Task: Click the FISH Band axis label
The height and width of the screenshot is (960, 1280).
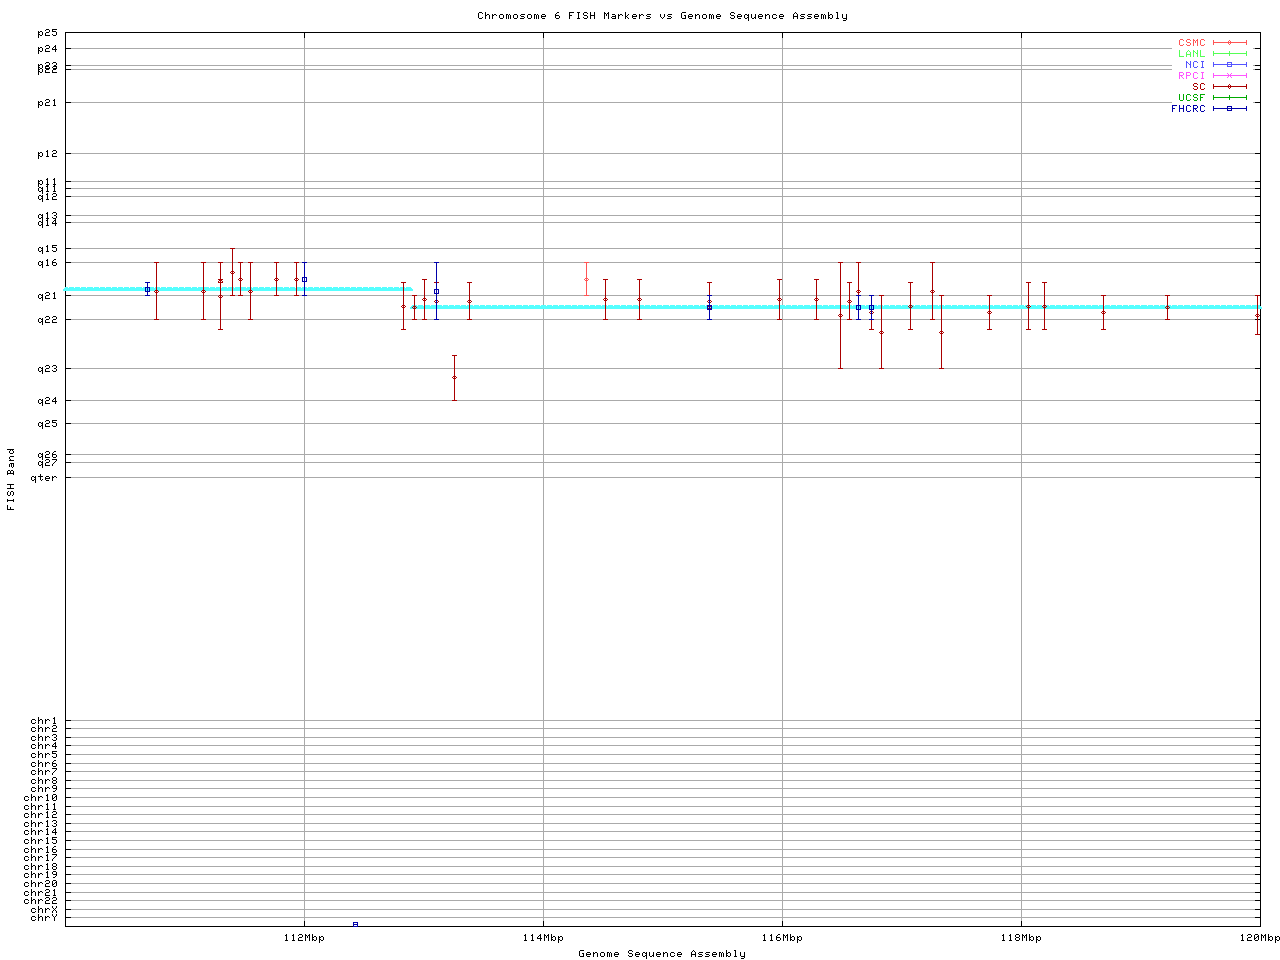Action: coord(11,479)
